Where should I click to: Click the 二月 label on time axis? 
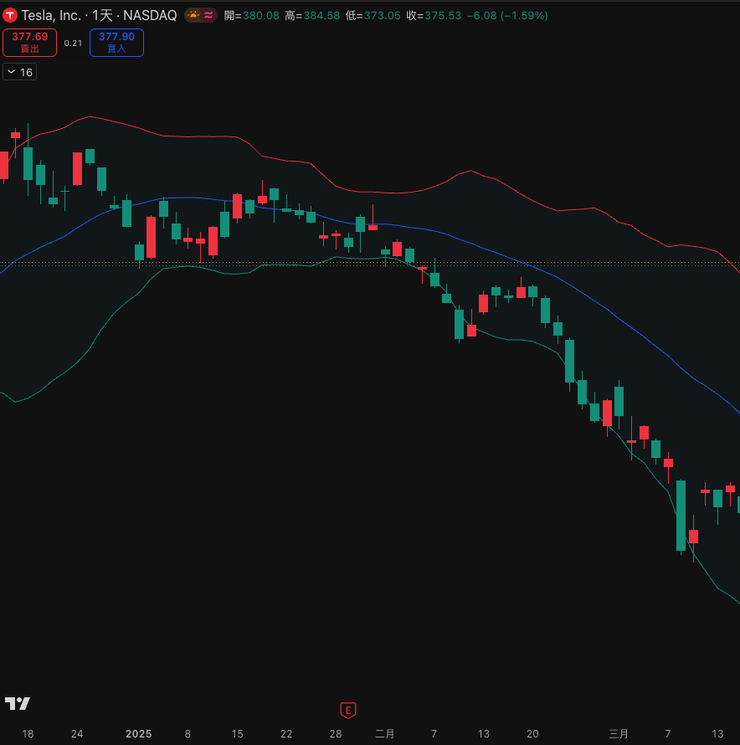[x=384, y=734]
